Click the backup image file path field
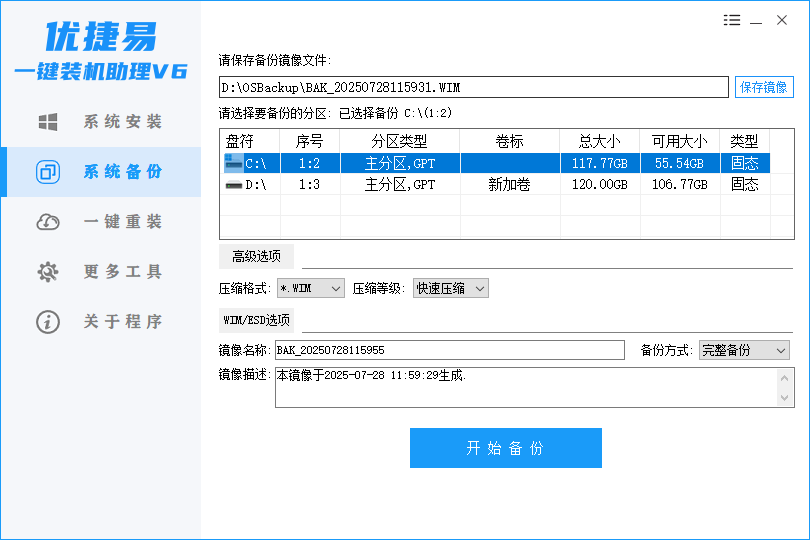This screenshot has width=810, height=540. point(474,87)
